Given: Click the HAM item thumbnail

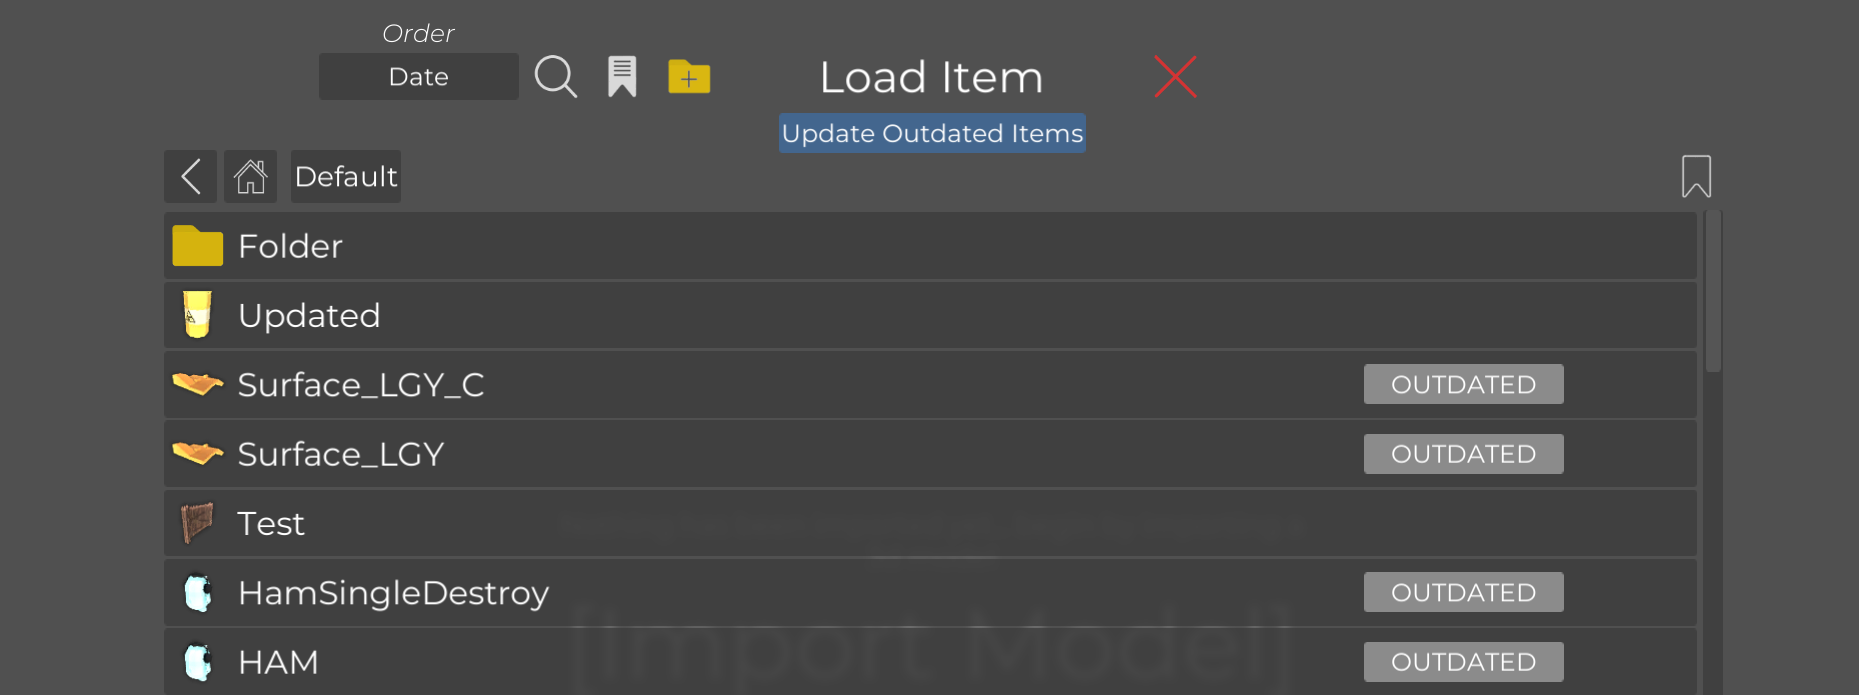Looking at the screenshot, I should [x=198, y=662].
